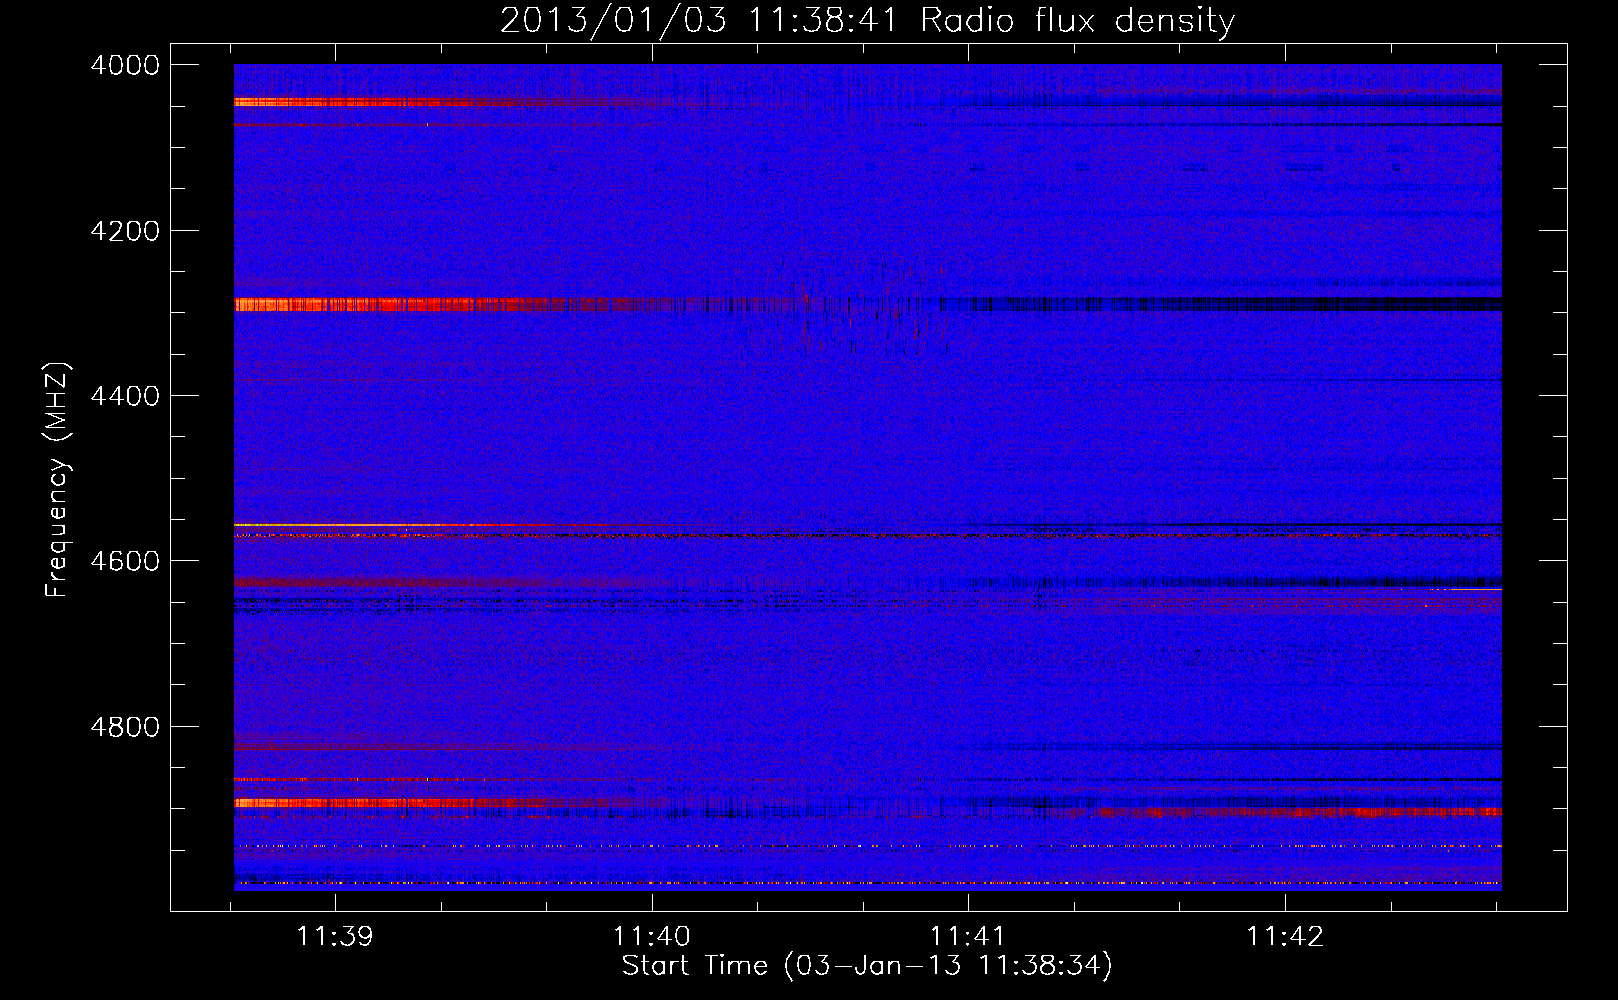Click the 4800 frequency tick label
Viewport: 1618px width, 1000px height.
tap(125, 726)
